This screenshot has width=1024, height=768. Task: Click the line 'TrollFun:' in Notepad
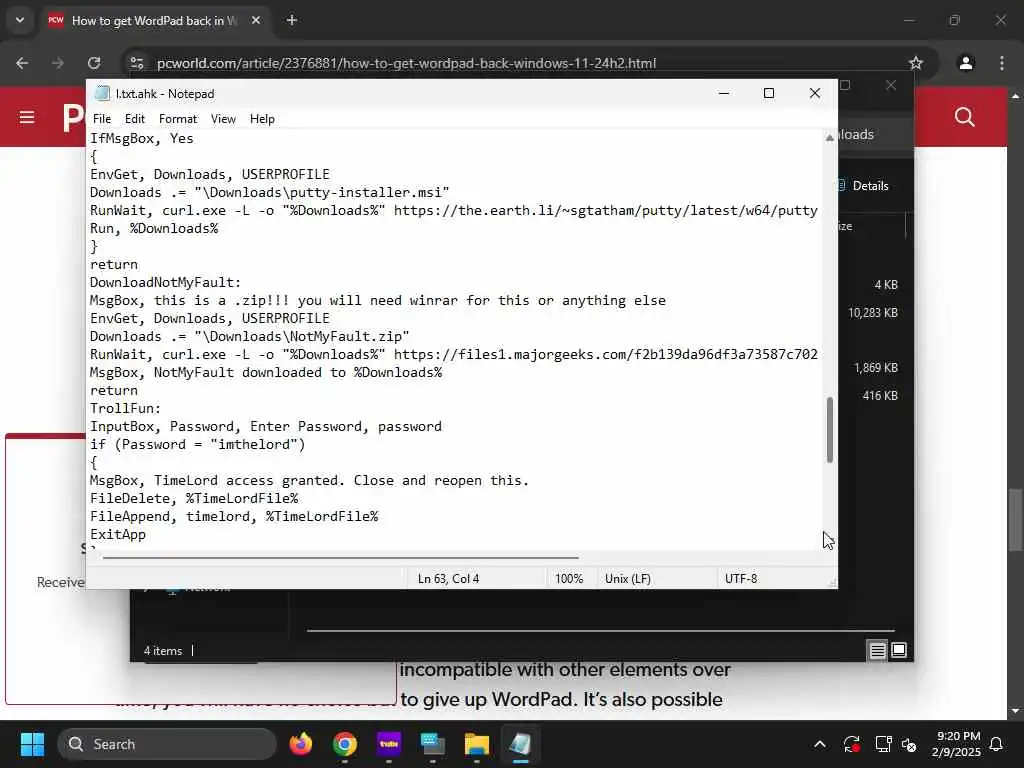(125, 409)
